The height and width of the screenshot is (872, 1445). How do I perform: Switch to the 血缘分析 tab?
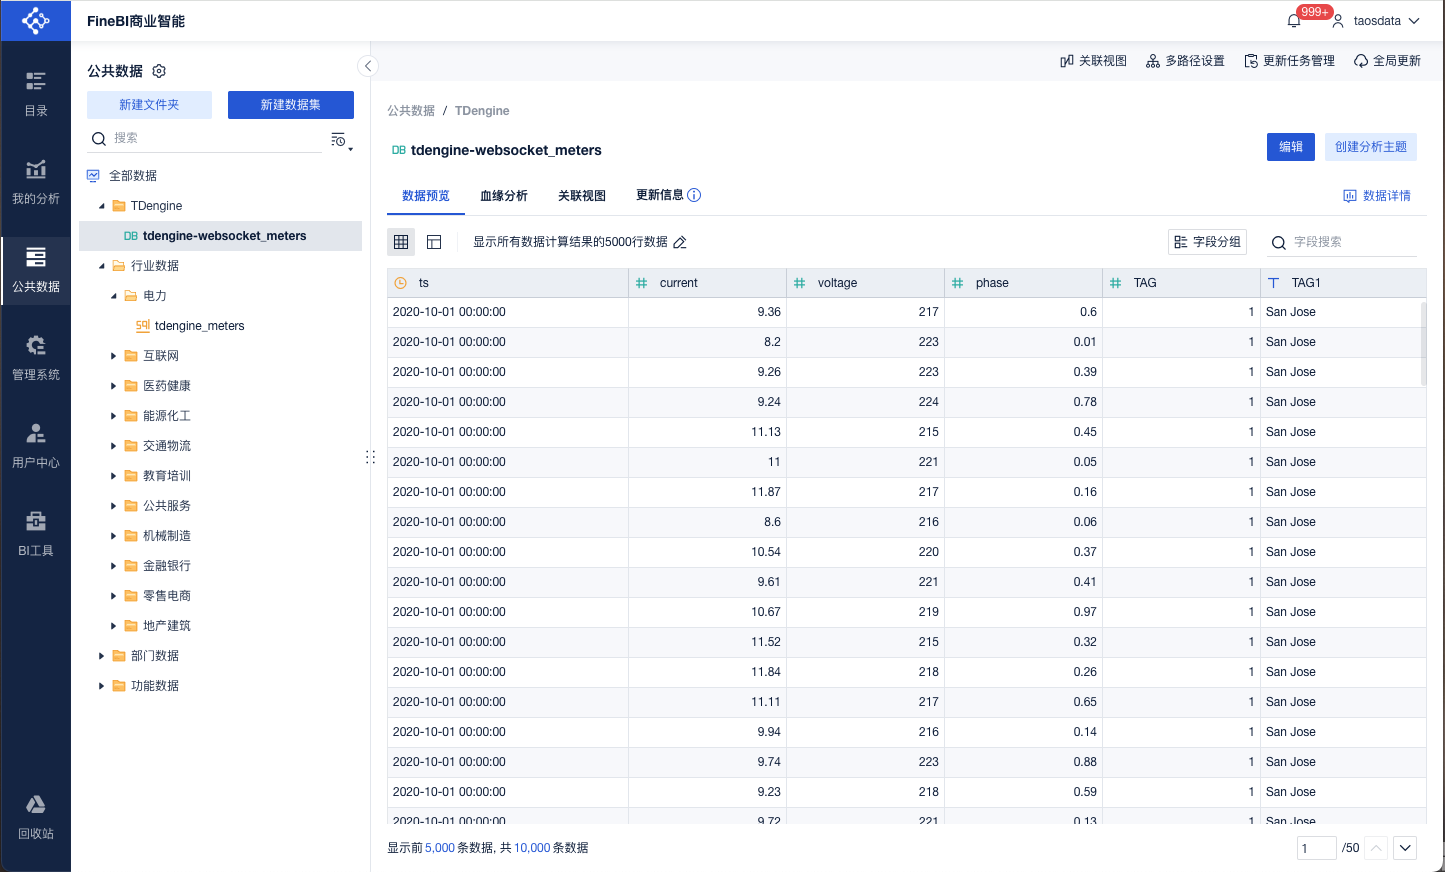(x=503, y=196)
